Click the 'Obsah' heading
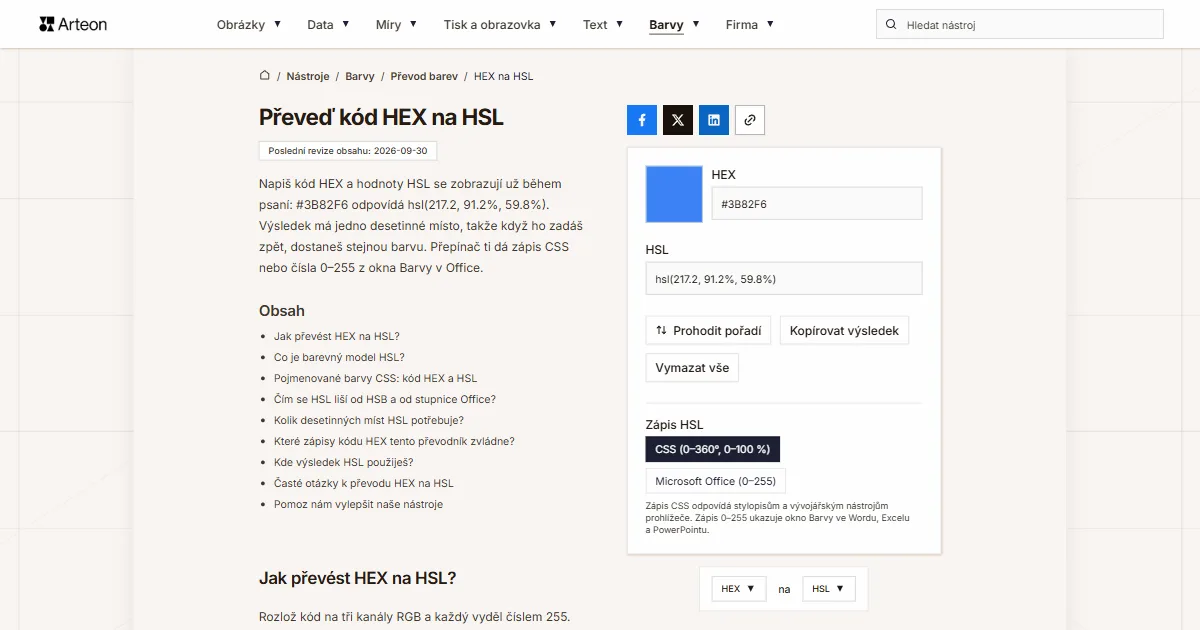 coord(282,311)
